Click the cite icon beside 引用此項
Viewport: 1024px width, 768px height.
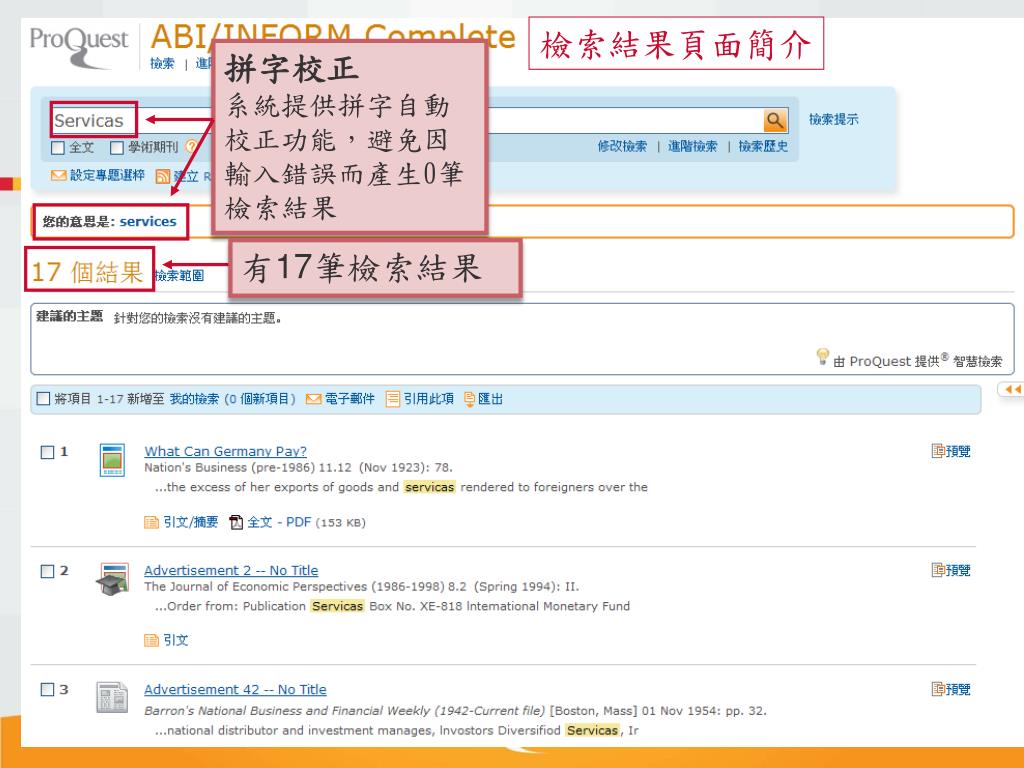[392, 399]
